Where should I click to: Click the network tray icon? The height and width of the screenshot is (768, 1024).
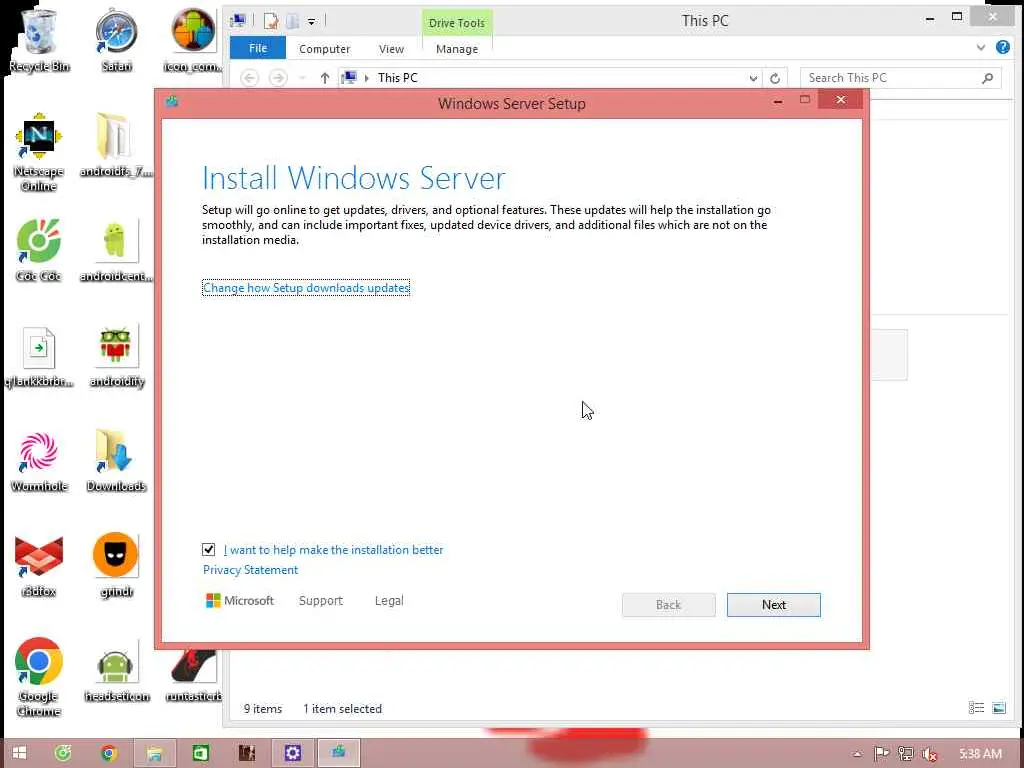click(x=905, y=754)
